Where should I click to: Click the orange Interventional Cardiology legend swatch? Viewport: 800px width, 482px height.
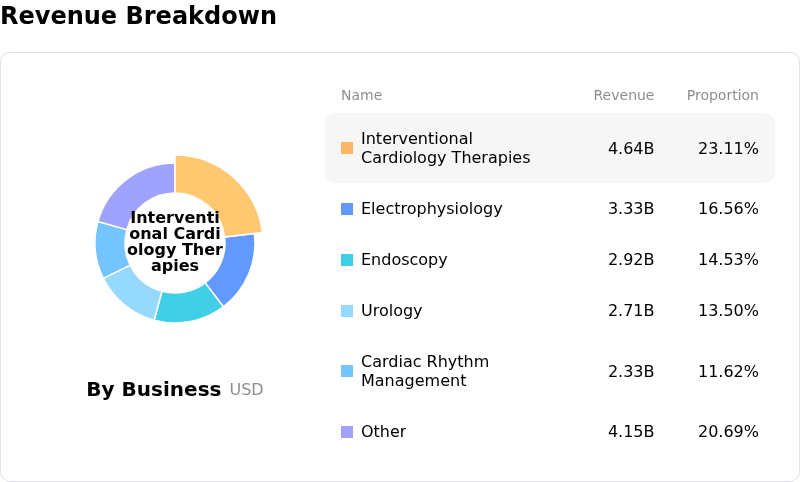(x=347, y=148)
